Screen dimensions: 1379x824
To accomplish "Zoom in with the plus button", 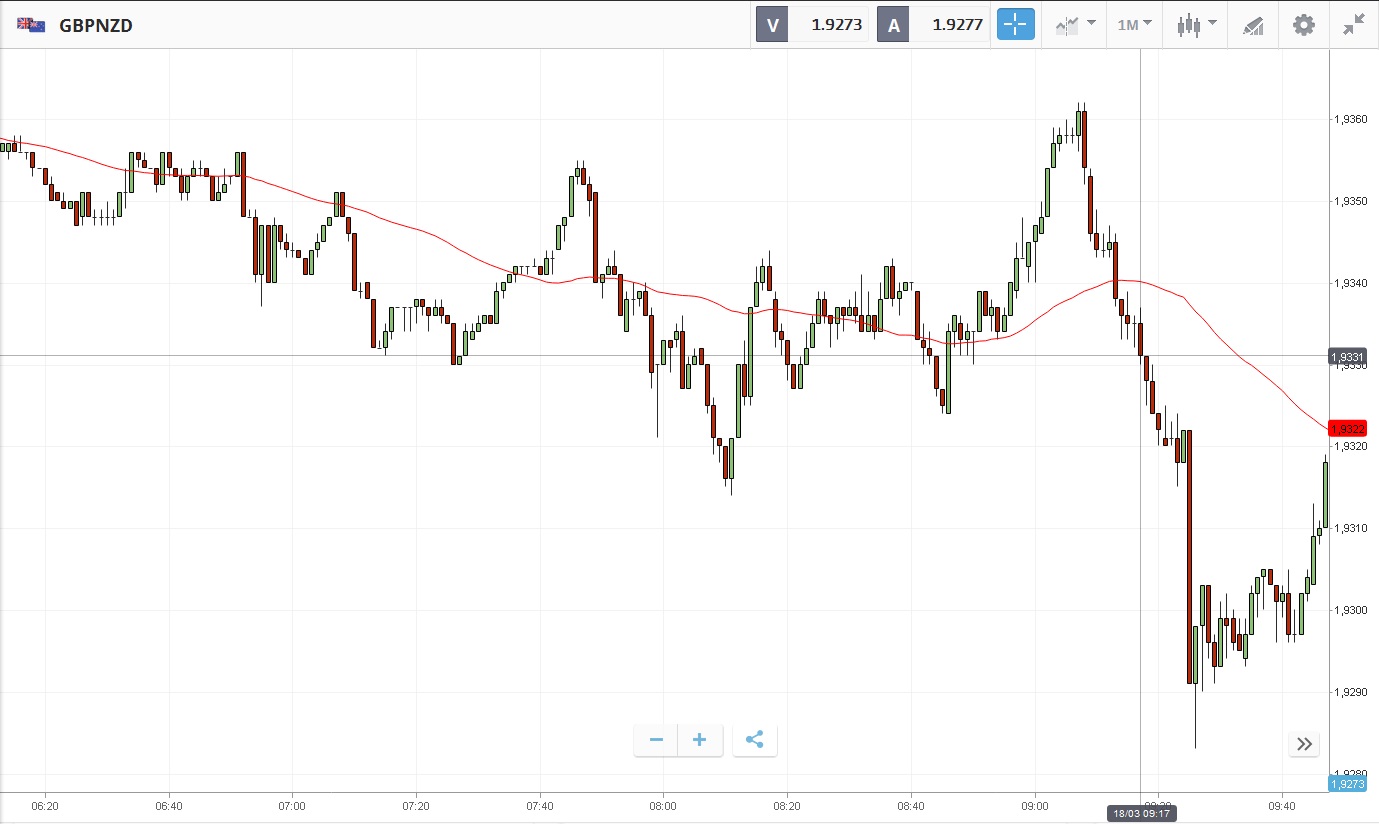I will click(x=700, y=740).
